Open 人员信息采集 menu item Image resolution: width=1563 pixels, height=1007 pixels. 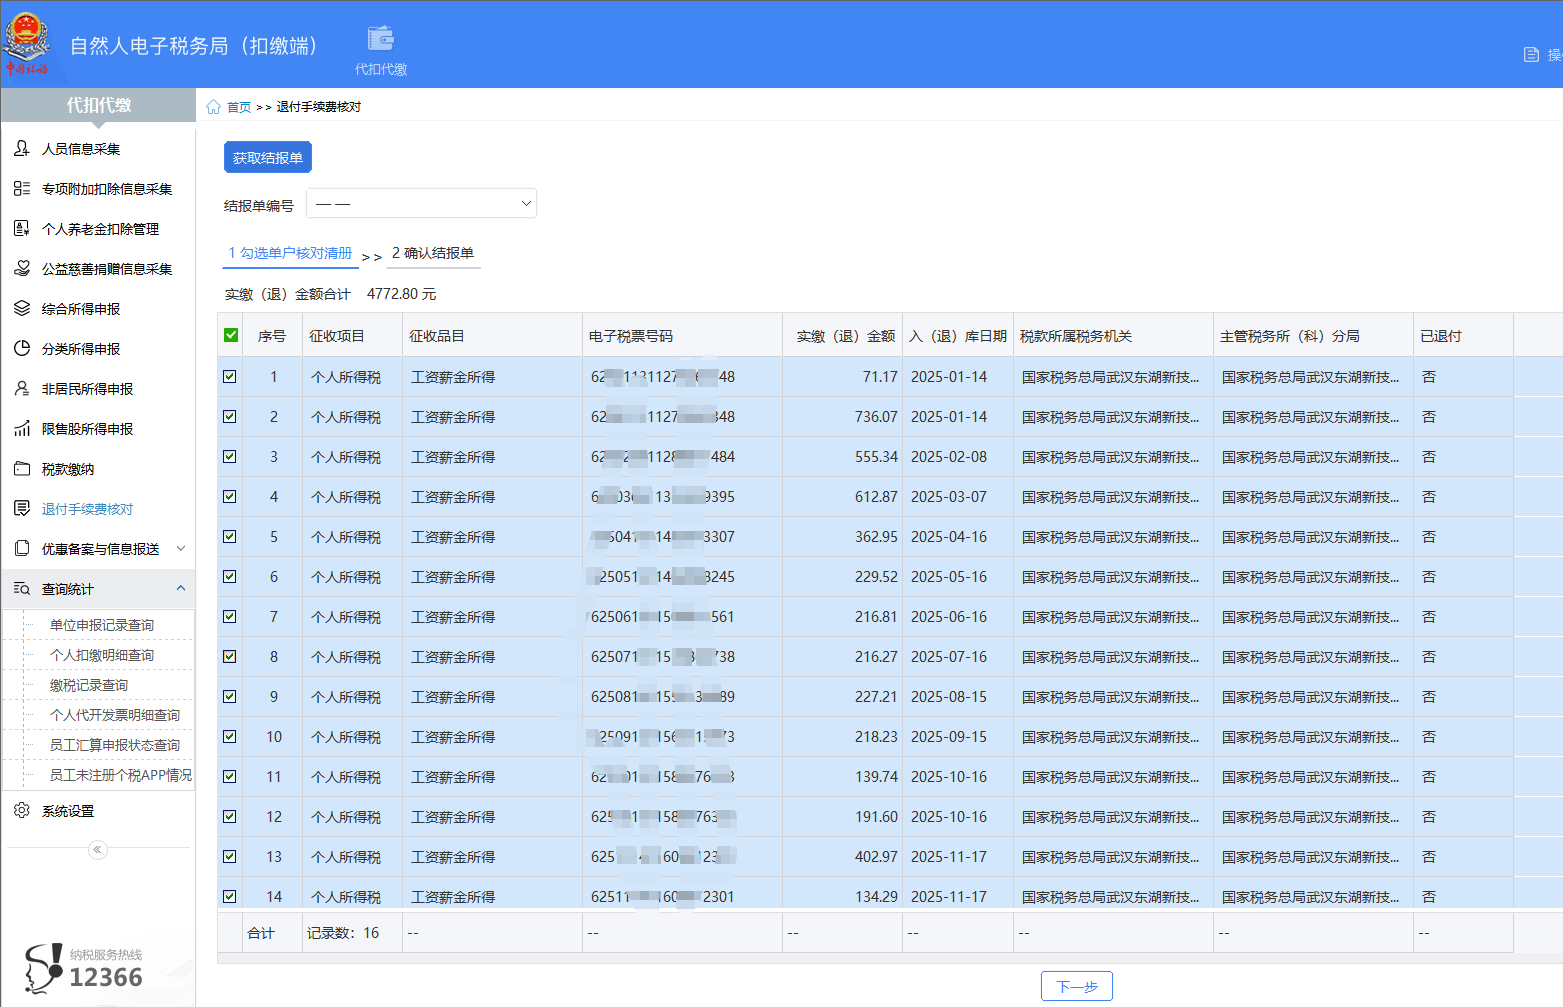point(98,148)
